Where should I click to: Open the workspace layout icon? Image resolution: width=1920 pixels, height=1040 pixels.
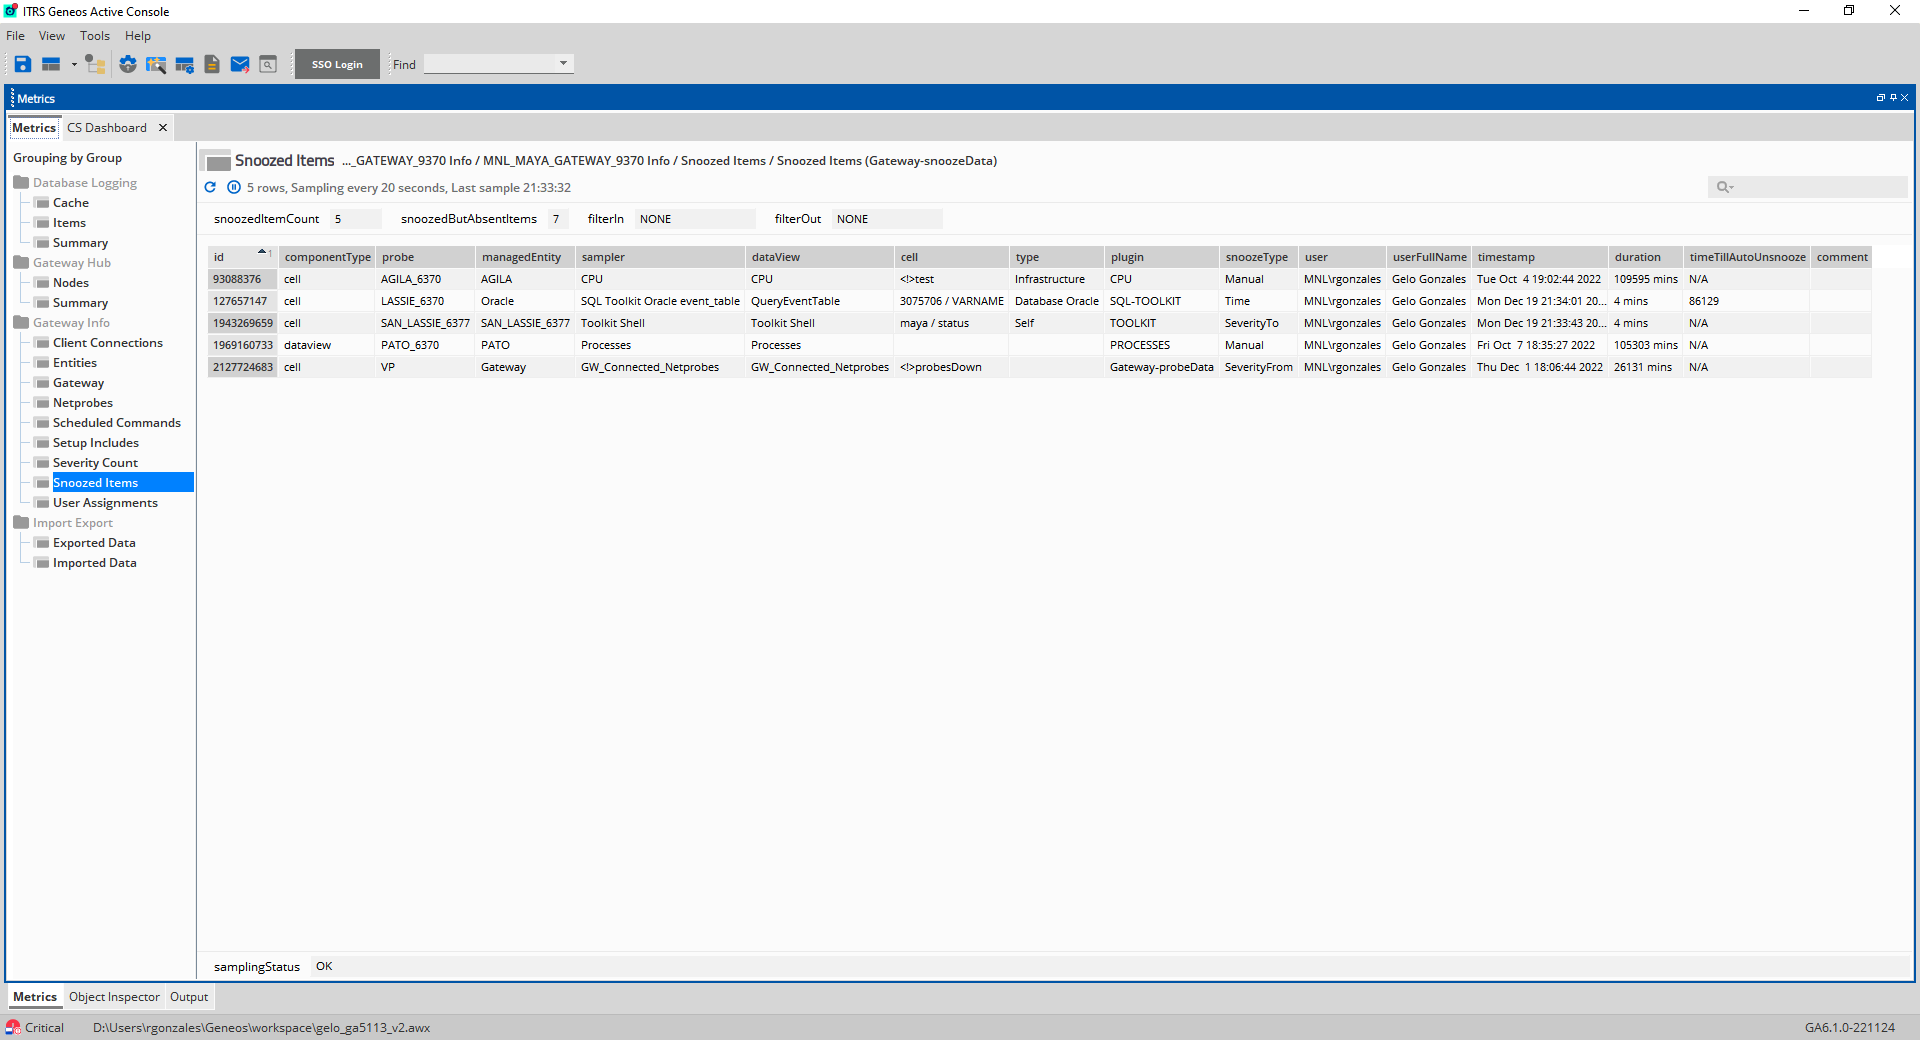52,64
